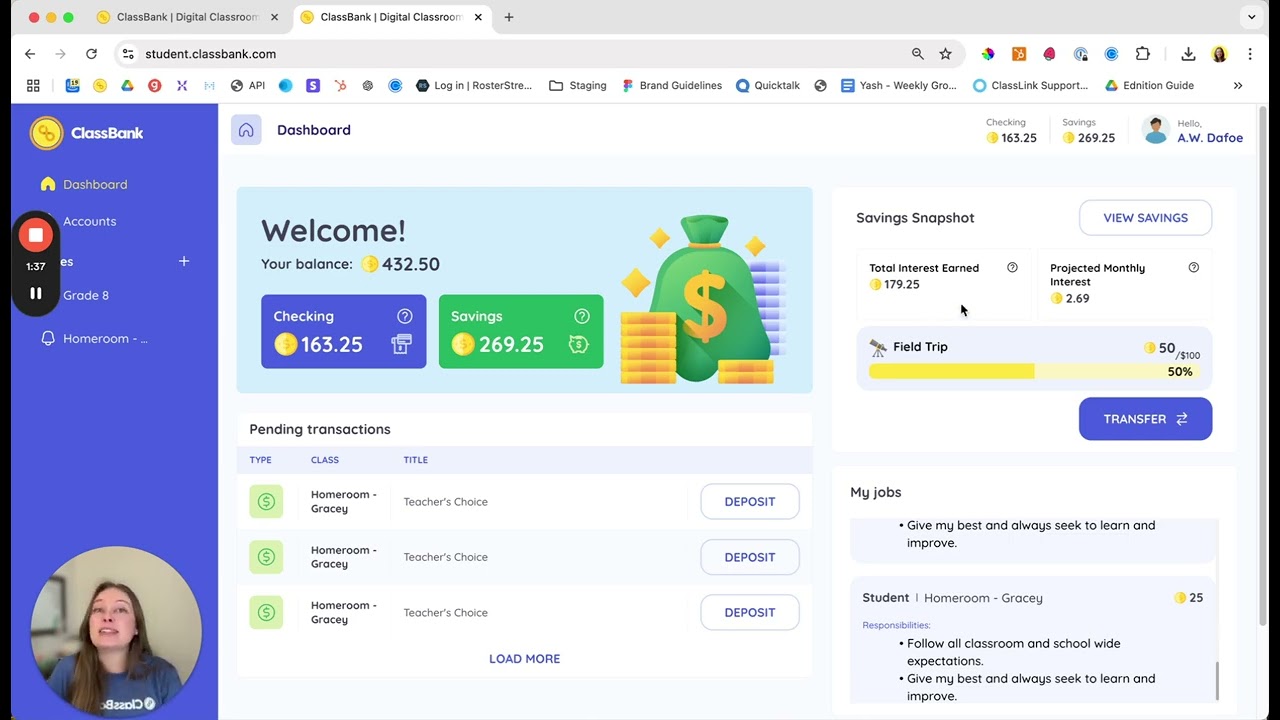Open the user profile avatar for A.W. Dafoe
Screen dimensions: 1280x720
click(x=1156, y=130)
